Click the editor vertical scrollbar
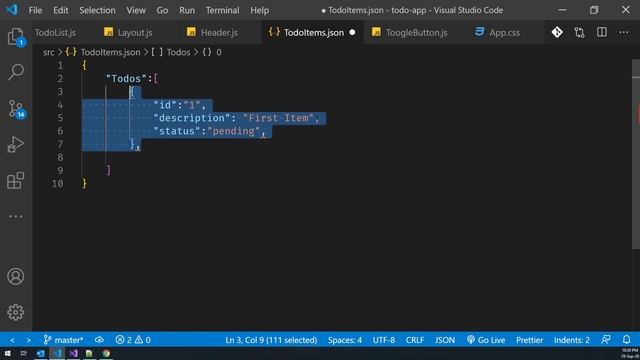This screenshot has height=360, width=640. tap(636, 154)
